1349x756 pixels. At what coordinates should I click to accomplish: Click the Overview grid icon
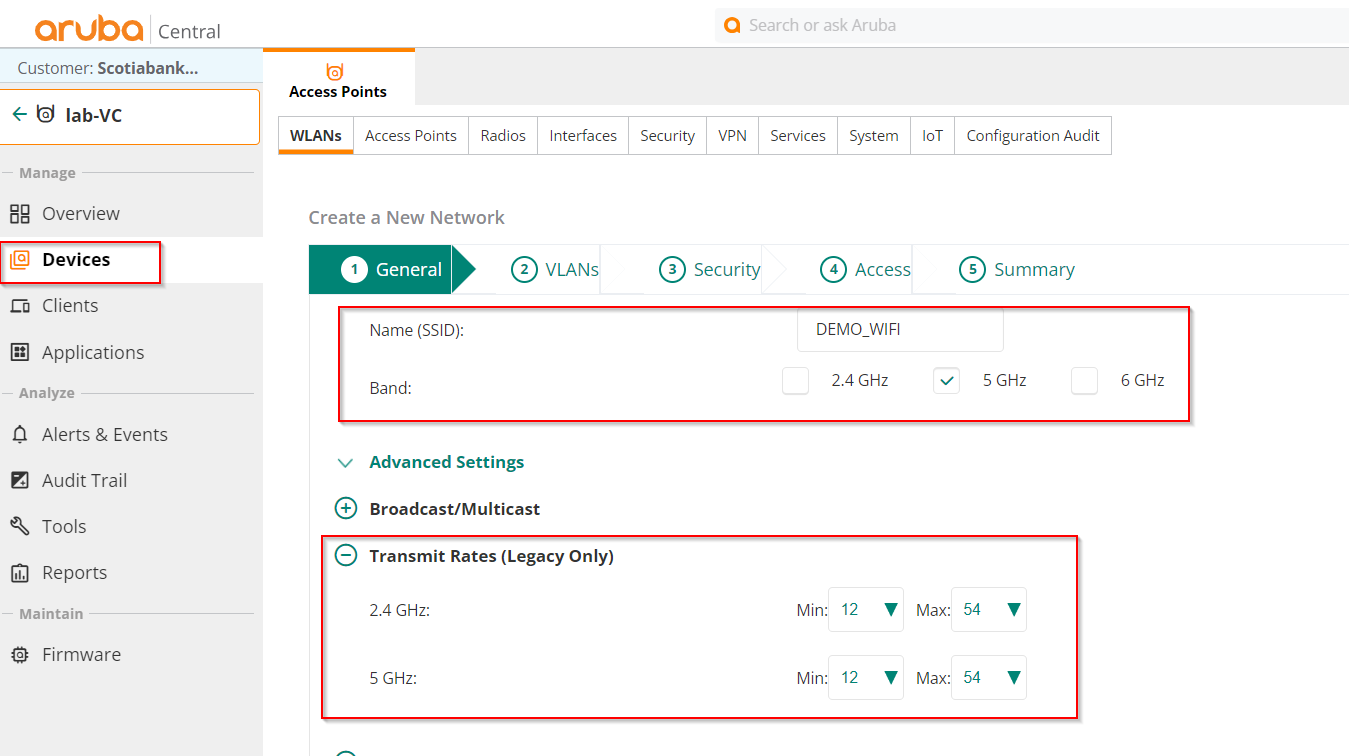point(20,214)
